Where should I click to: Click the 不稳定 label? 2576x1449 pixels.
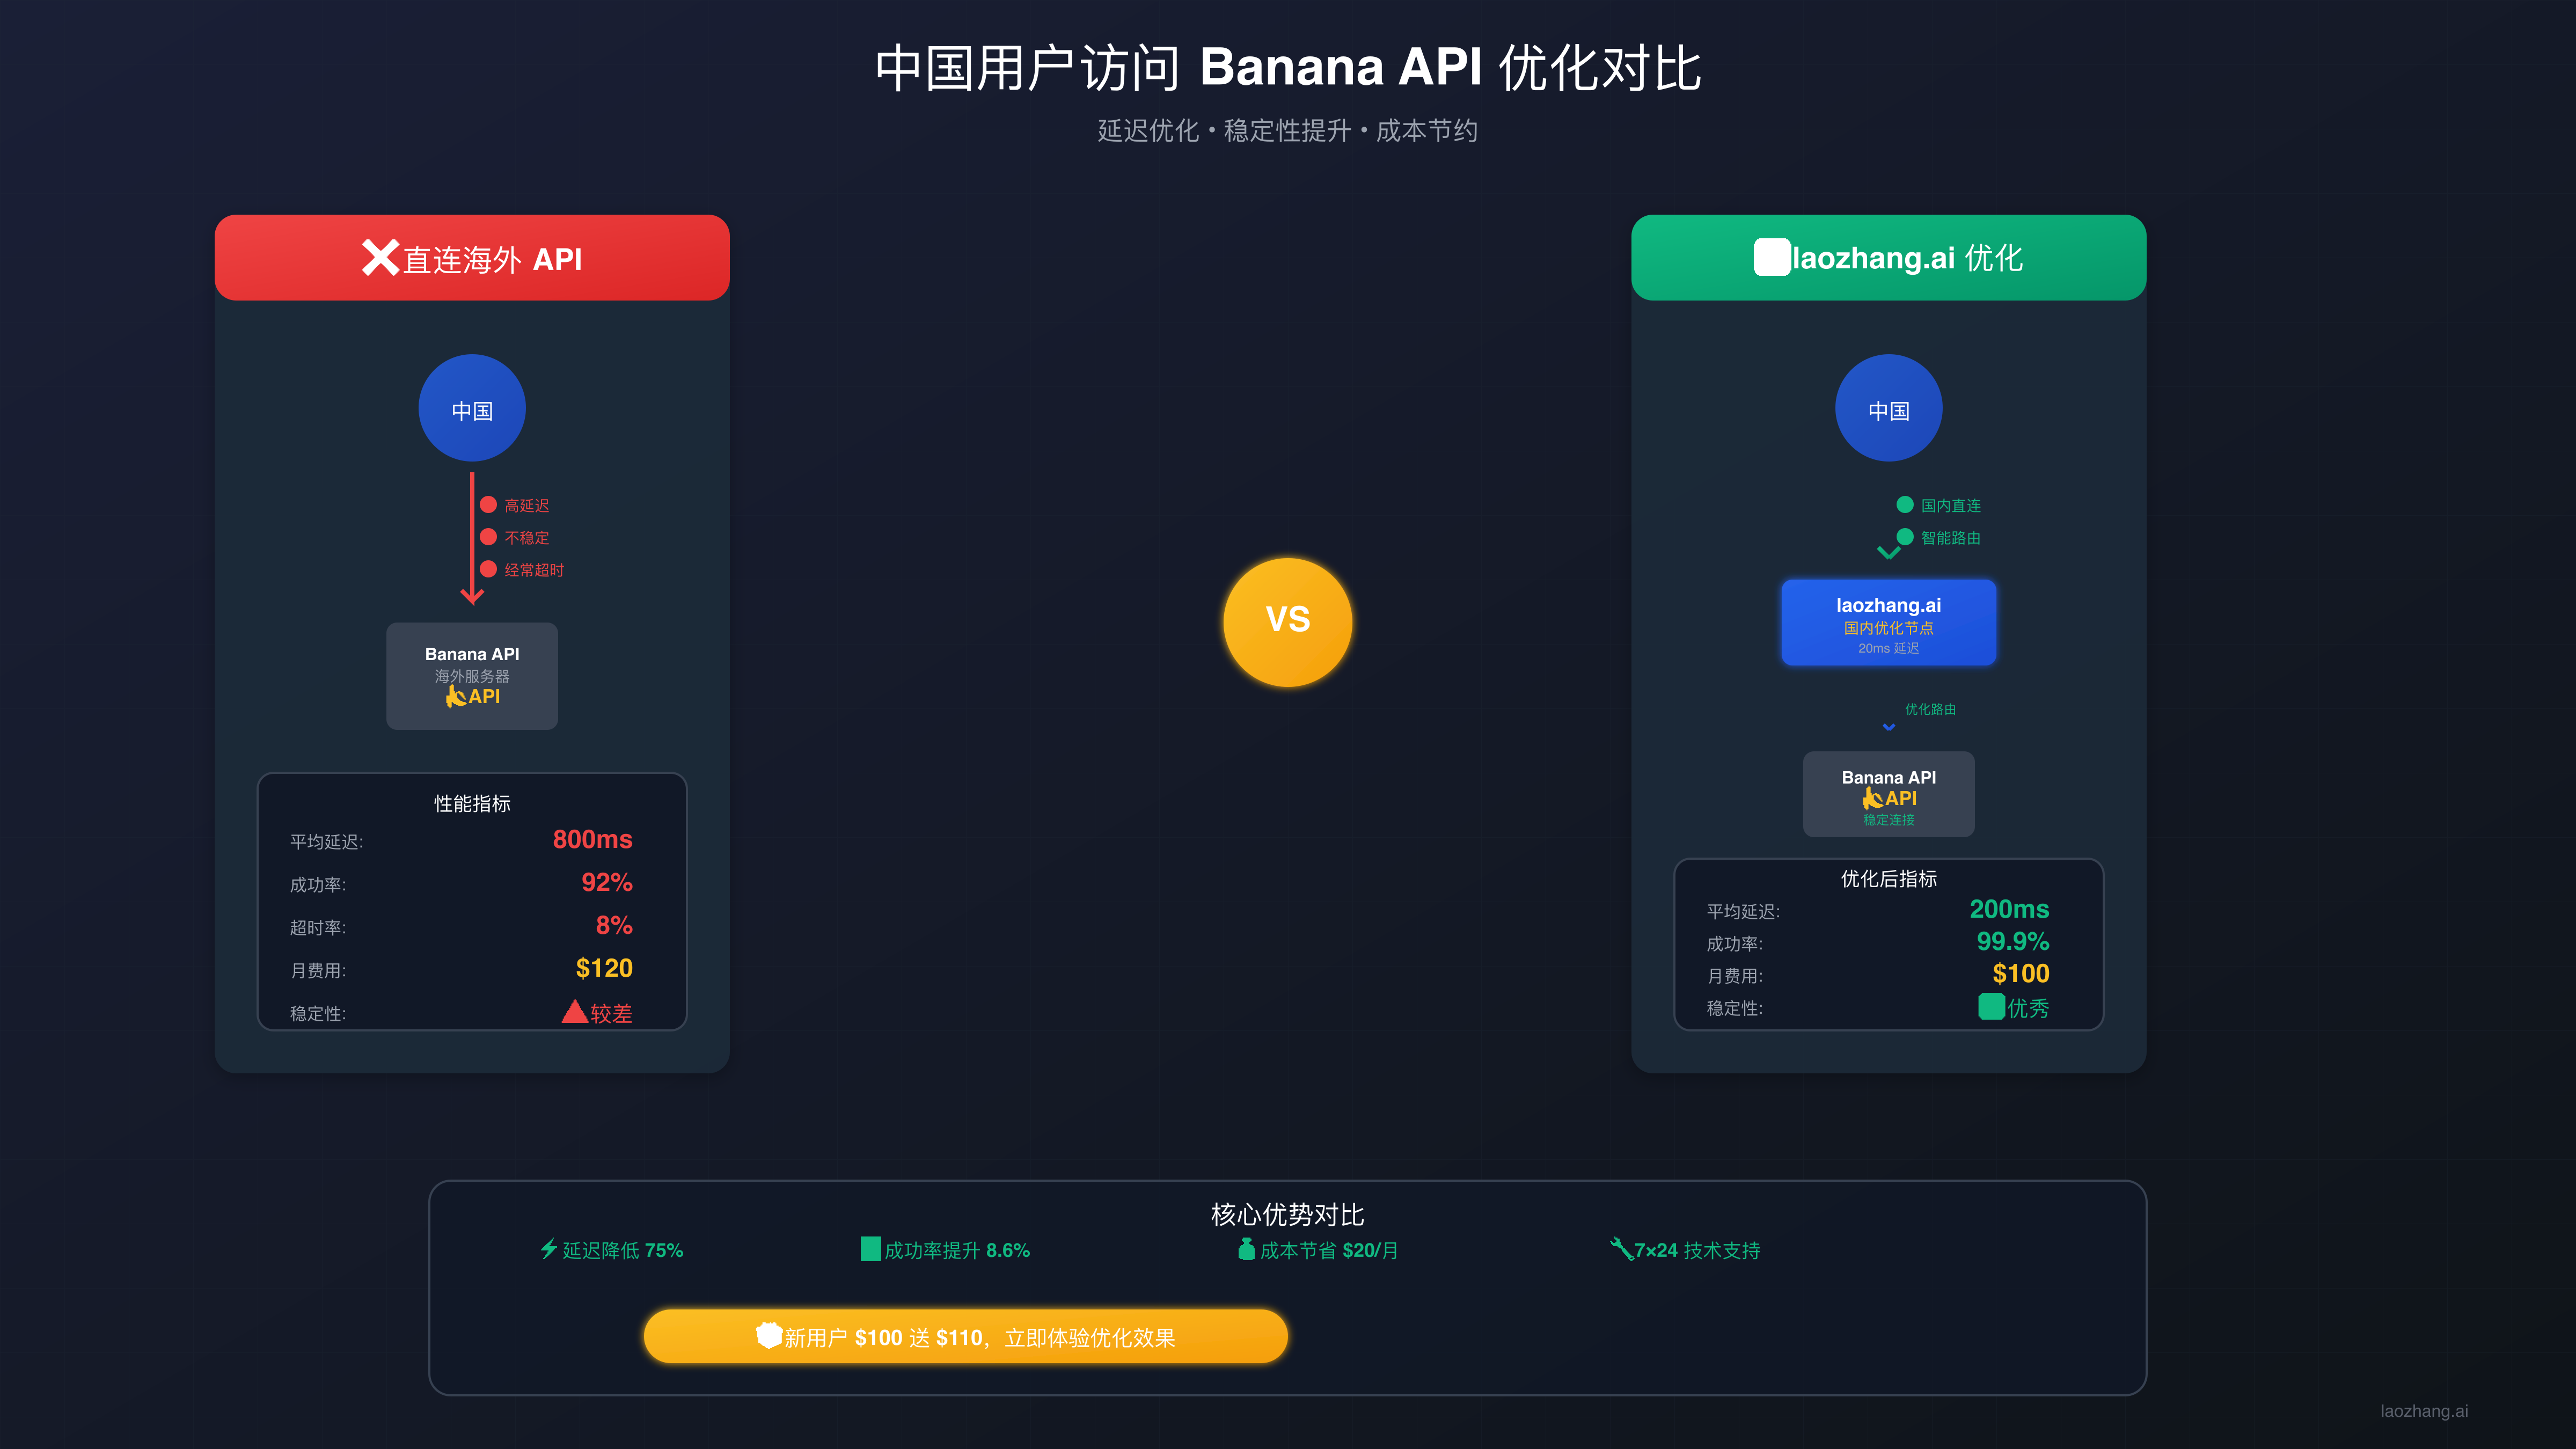[526, 538]
